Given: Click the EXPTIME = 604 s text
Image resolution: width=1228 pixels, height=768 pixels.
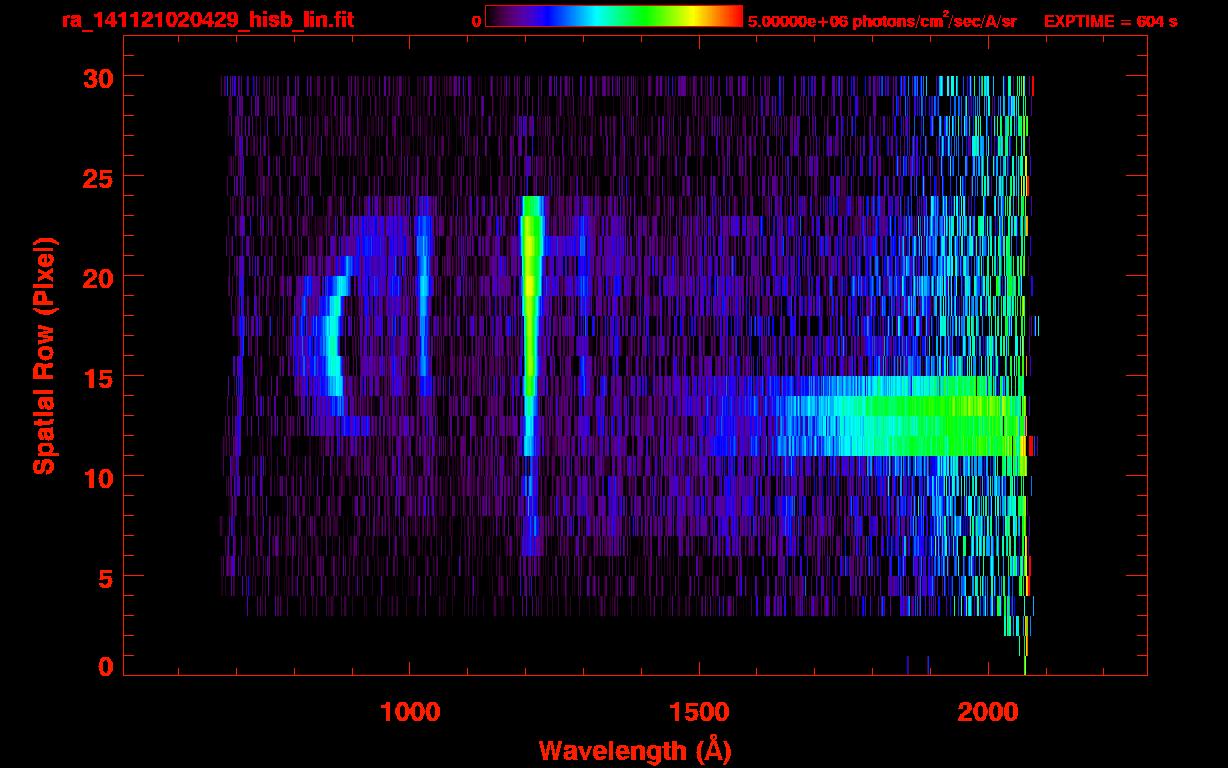Looking at the screenshot, I should [x=1110, y=21].
